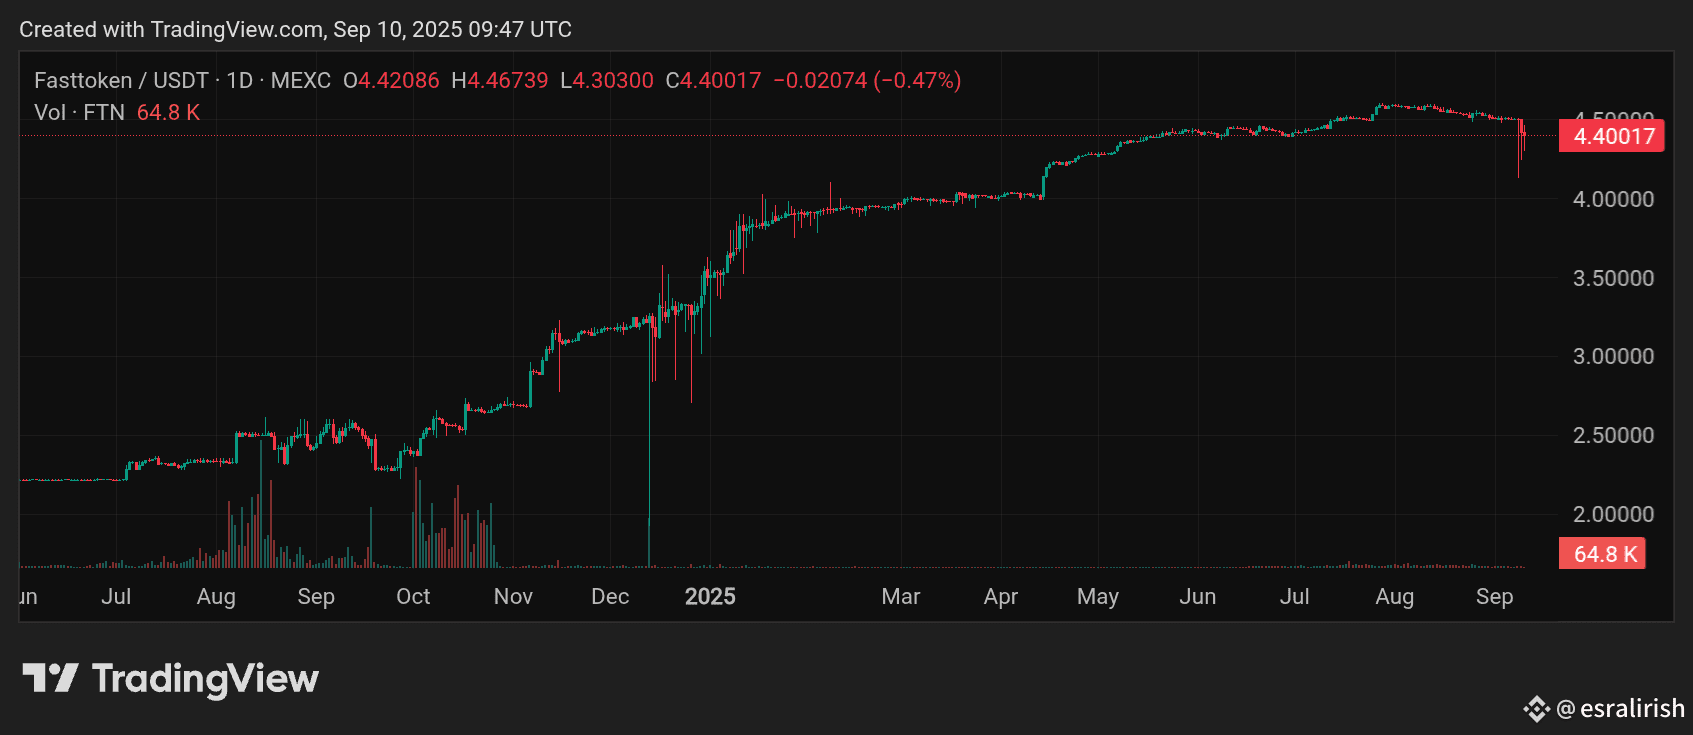Click the low value L4.30300
Viewport: 1693px width, 735px height.
[x=607, y=80]
